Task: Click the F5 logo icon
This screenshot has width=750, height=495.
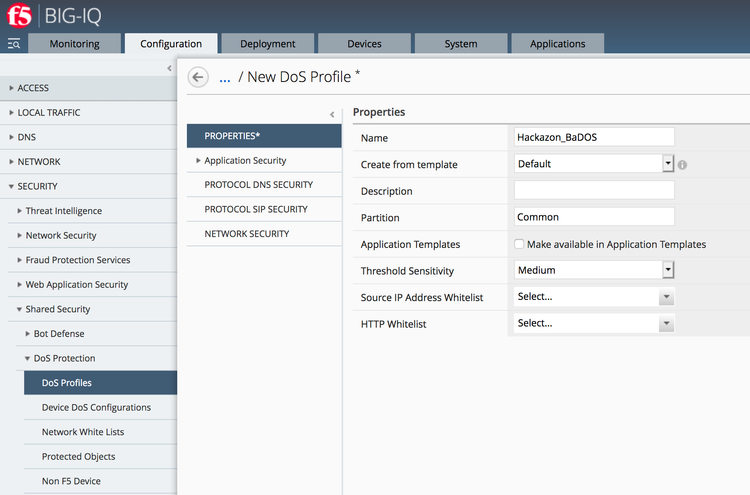Action: pos(19,16)
